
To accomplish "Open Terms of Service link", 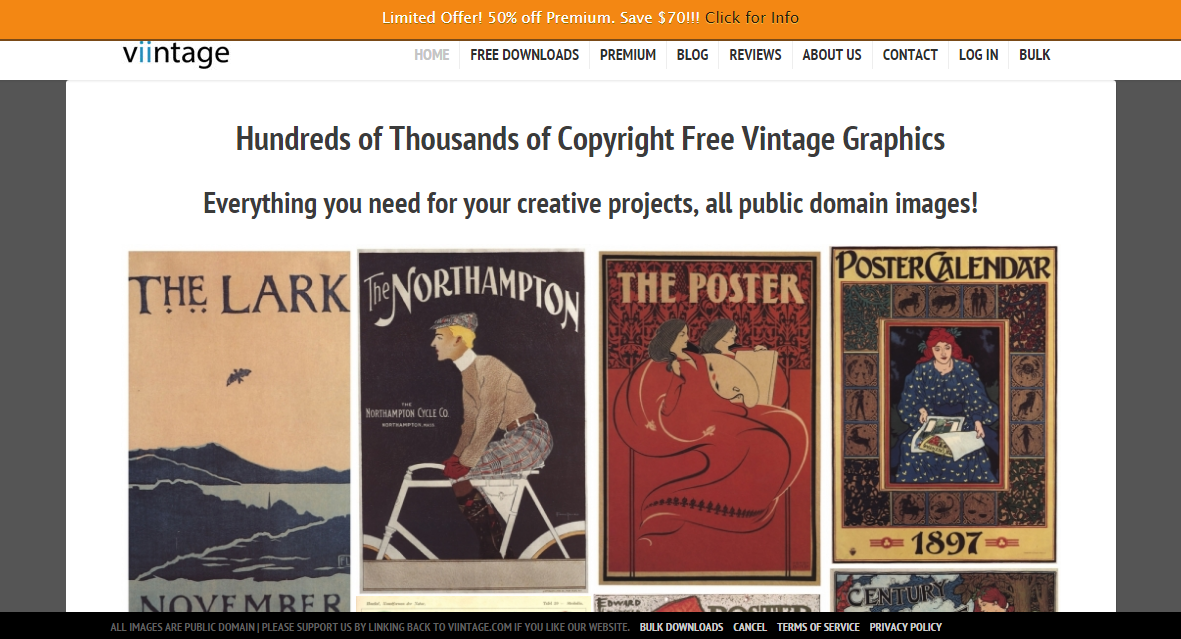I will [818, 627].
